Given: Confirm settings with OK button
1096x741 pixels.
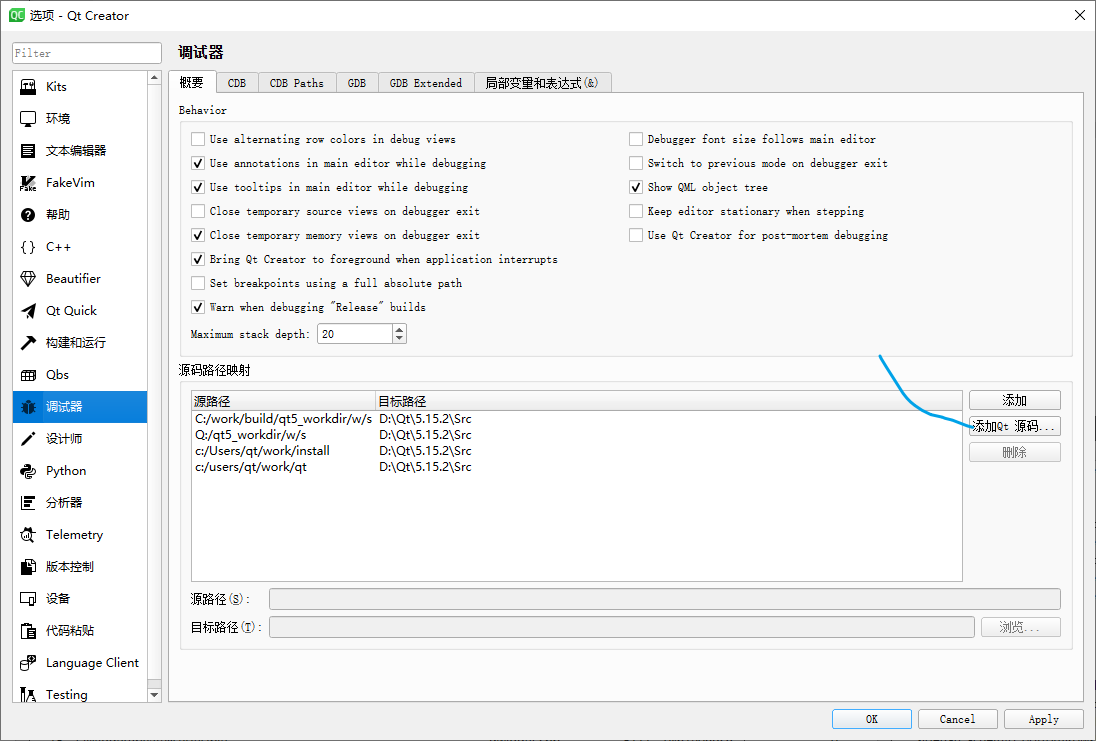Looking at the screenshot, I should (872, 719).
